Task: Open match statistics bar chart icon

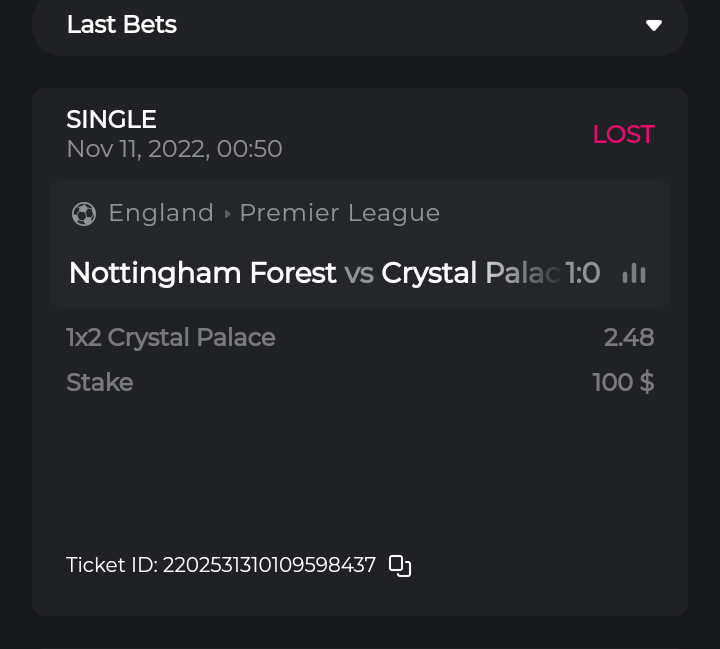Action: 634,273
